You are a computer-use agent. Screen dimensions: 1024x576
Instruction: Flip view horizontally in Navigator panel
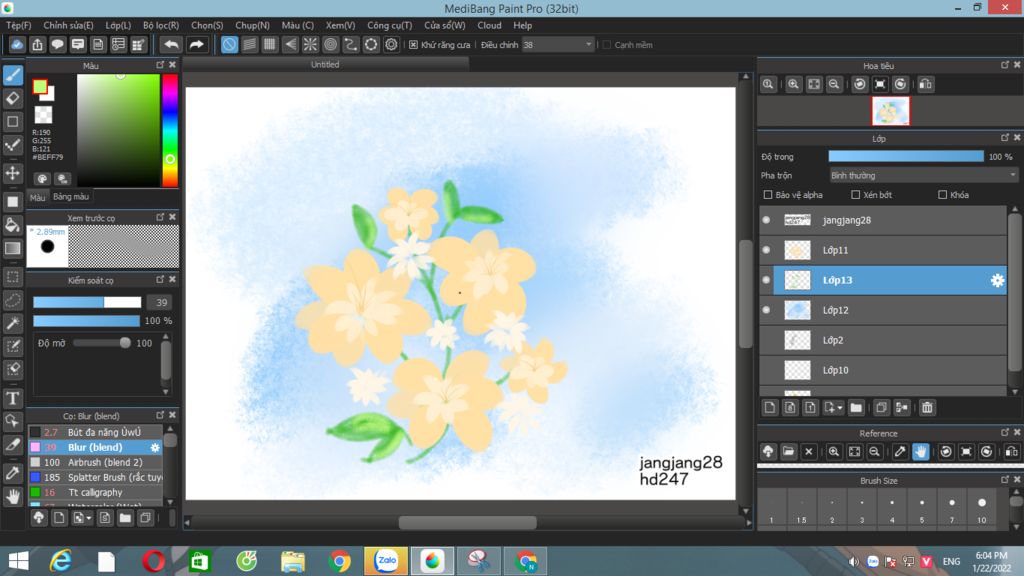tap(925, 84)
